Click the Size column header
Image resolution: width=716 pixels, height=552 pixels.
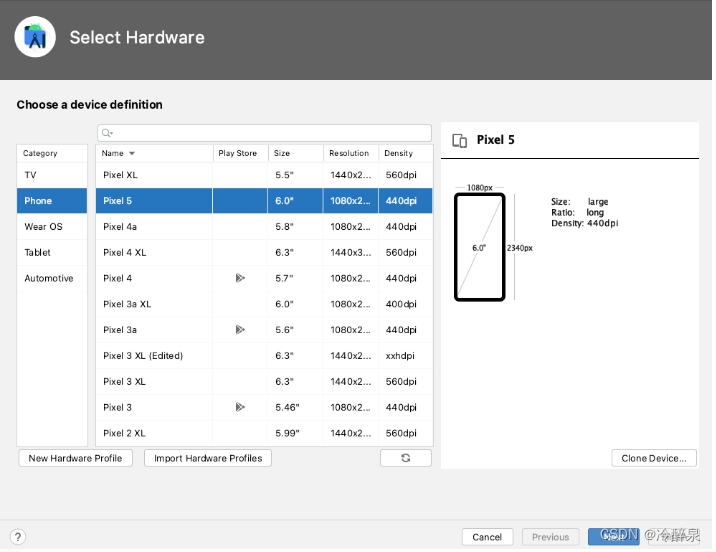[x=296, y=153]
